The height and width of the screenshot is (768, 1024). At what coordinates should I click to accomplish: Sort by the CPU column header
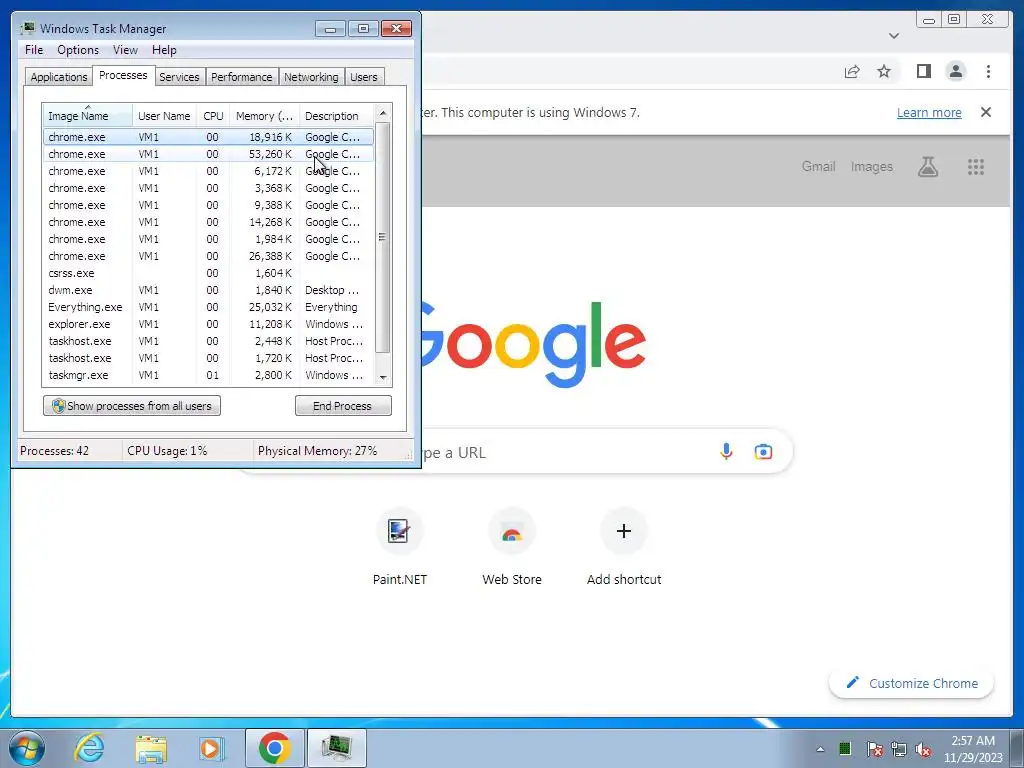tap(213, 116)
